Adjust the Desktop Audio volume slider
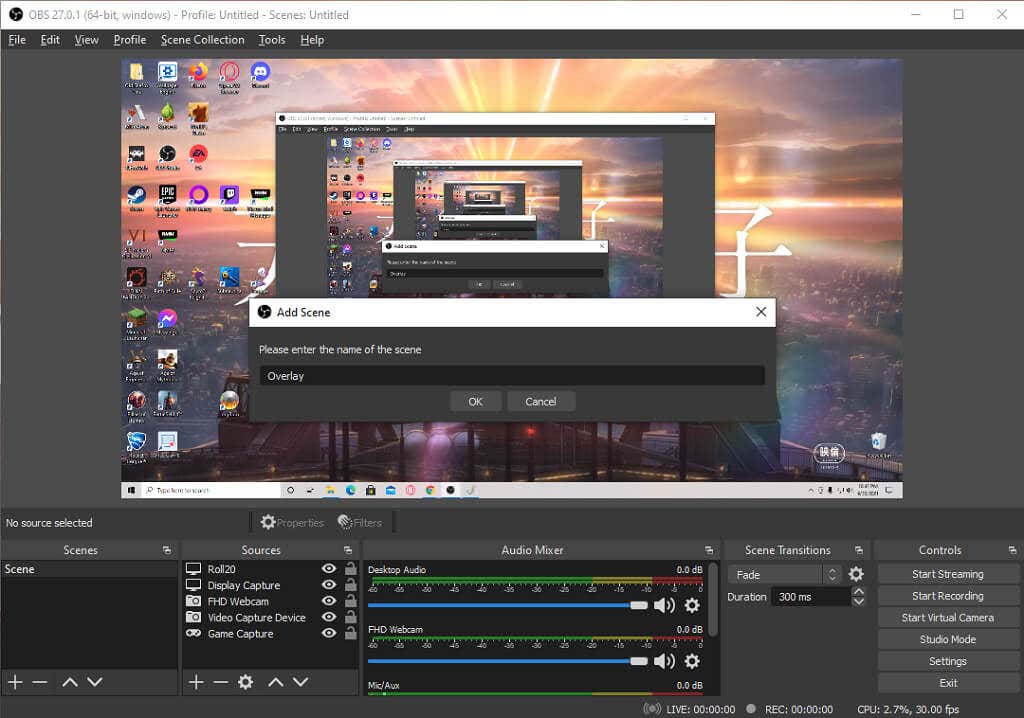 pos(638,605)
